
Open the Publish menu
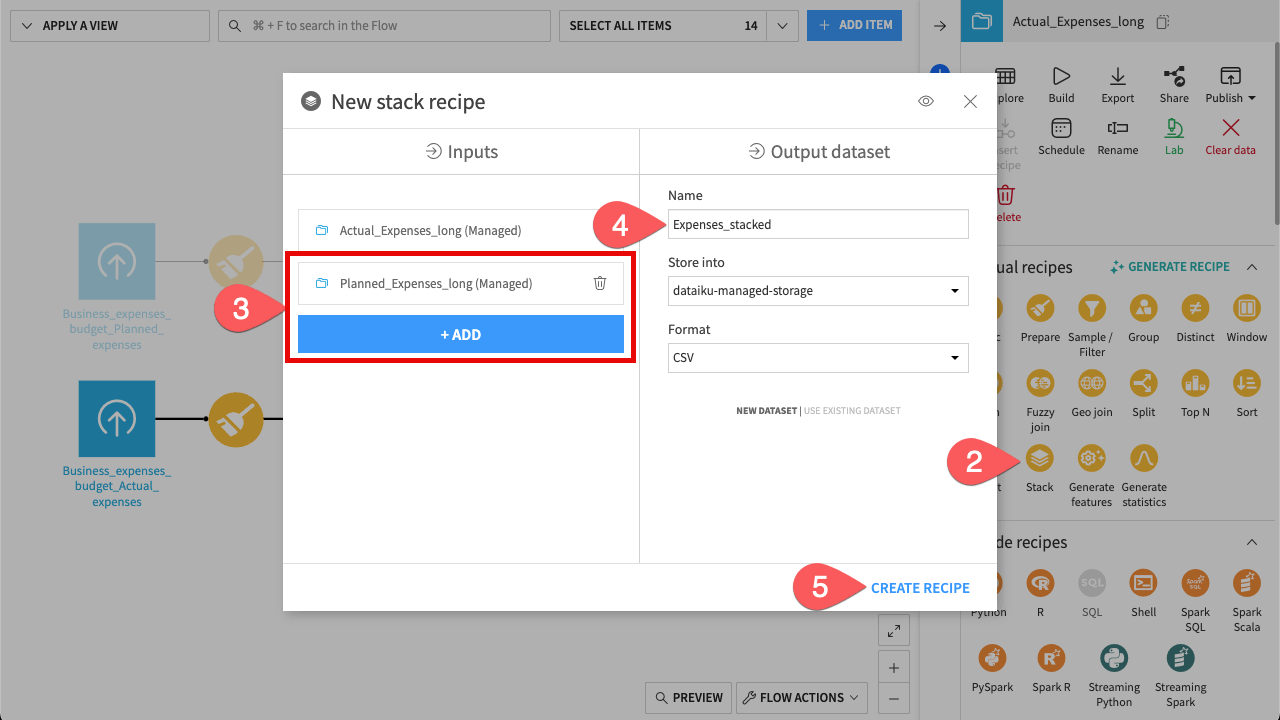click(x=1230, y=87)
